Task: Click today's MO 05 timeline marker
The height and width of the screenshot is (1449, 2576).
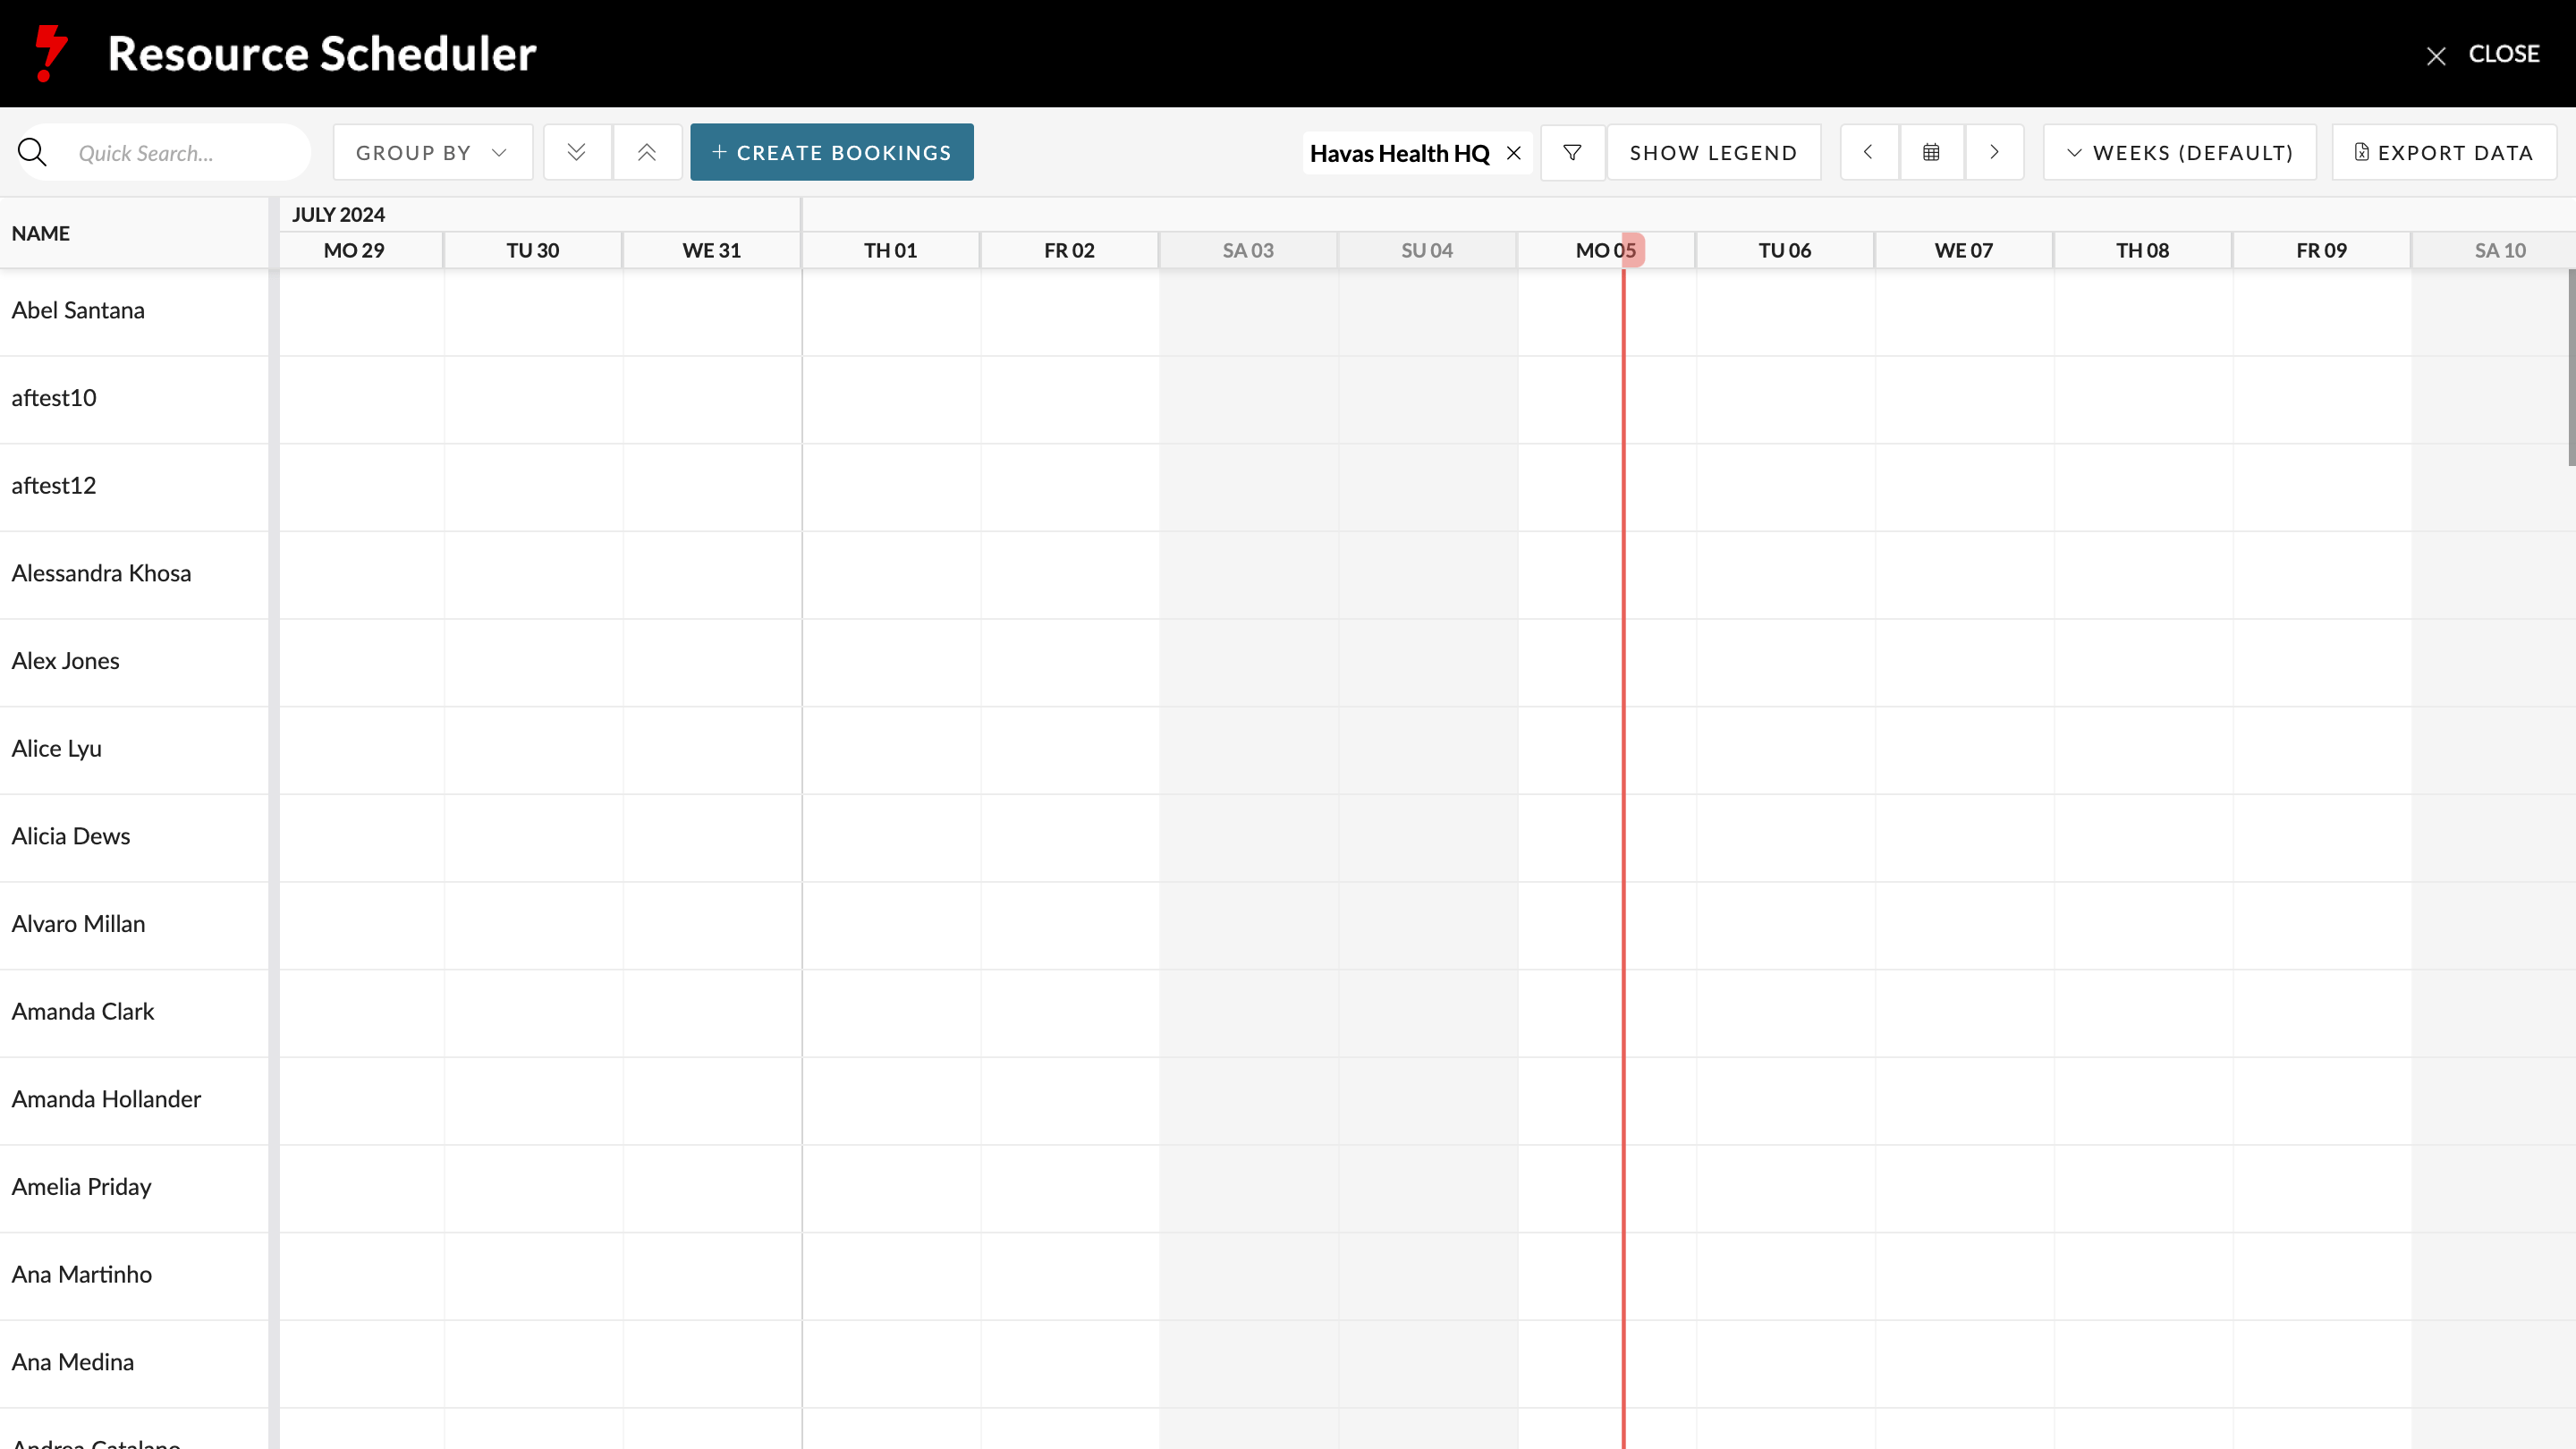Action: (1632, 250)
